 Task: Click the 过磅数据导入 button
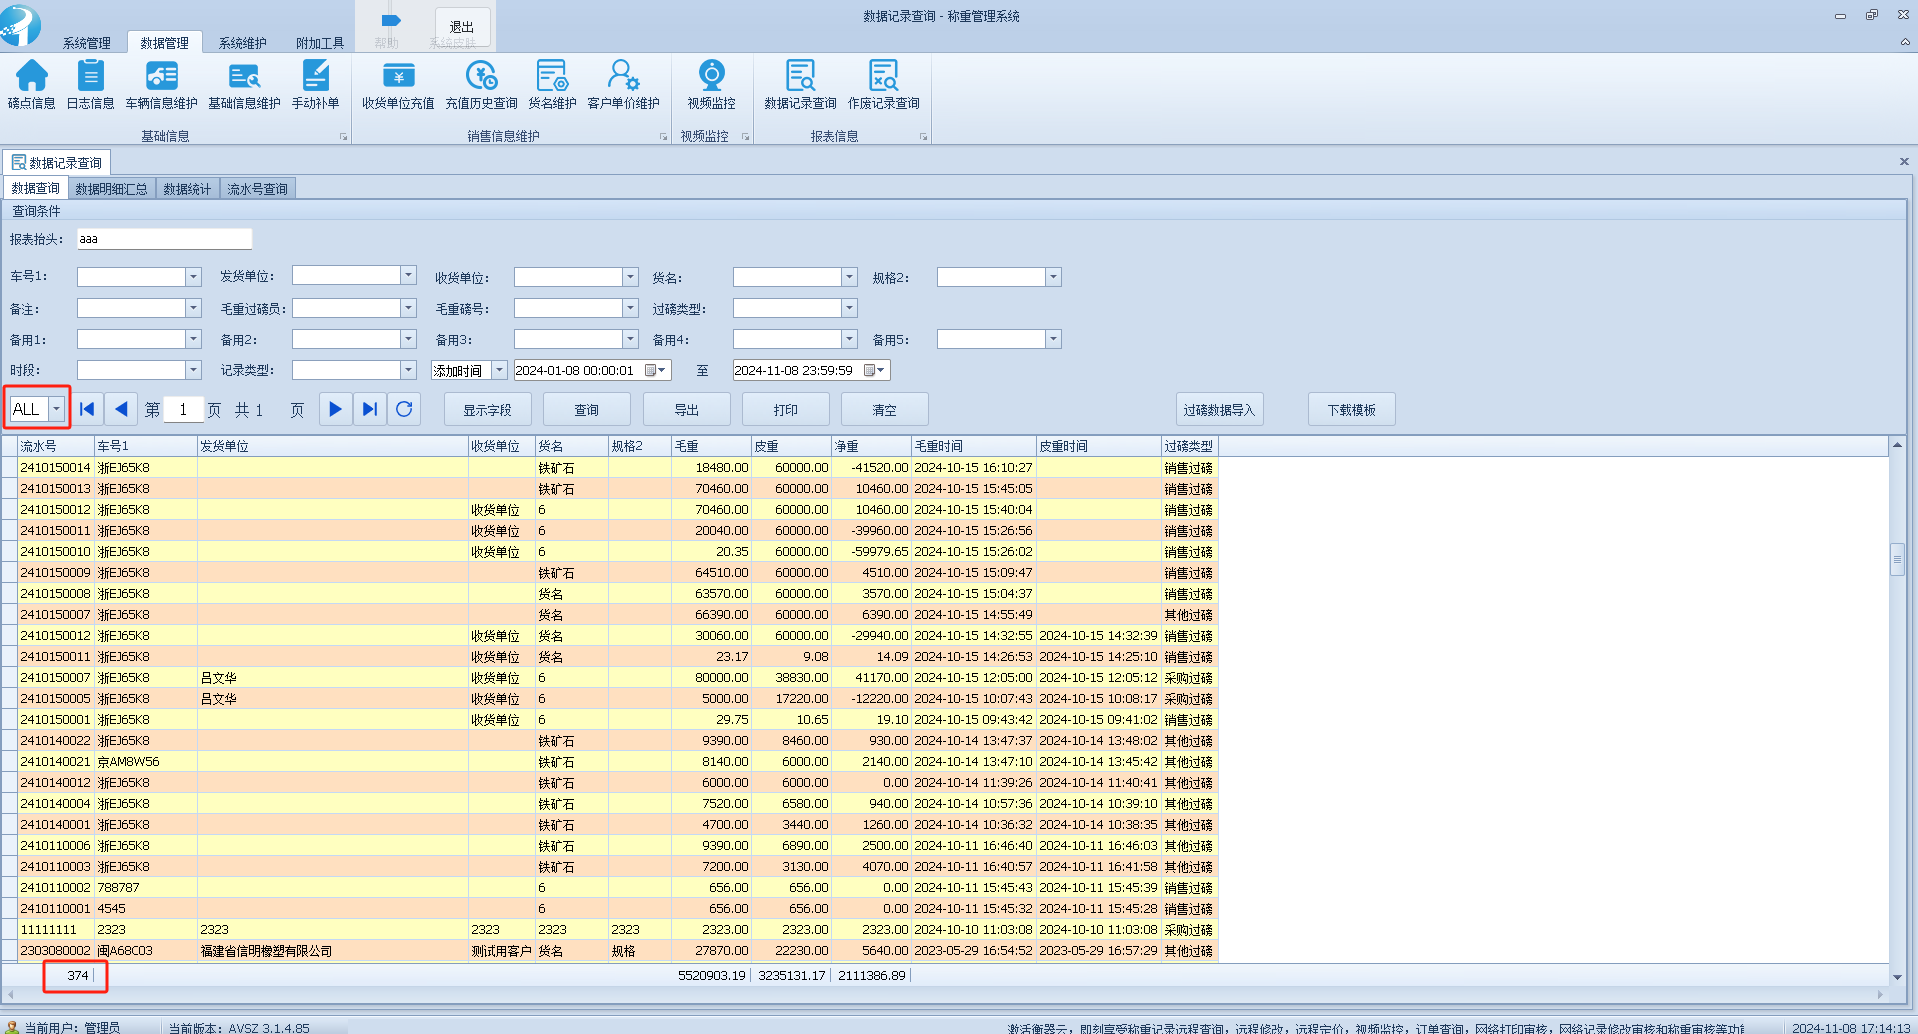click(x=1219, y=410)
